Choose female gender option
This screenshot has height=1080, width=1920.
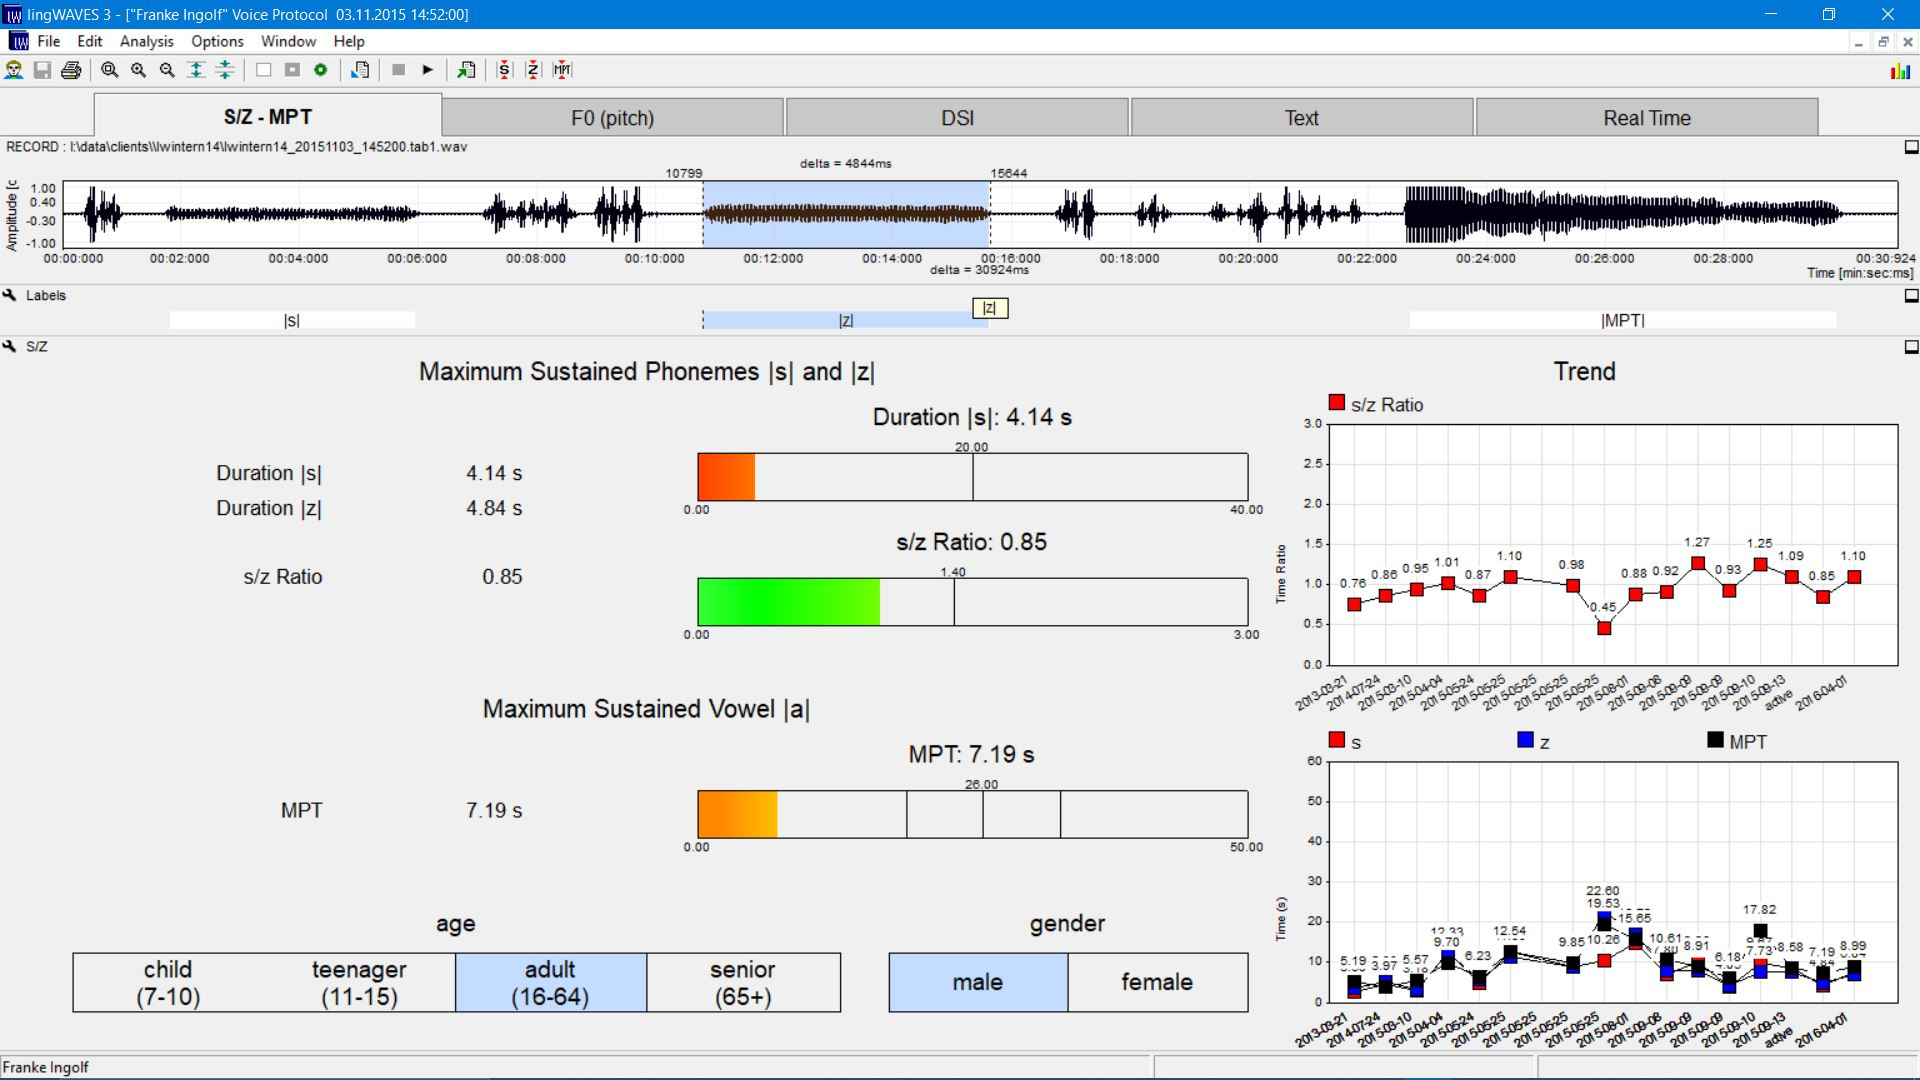tap(1157, 982)
